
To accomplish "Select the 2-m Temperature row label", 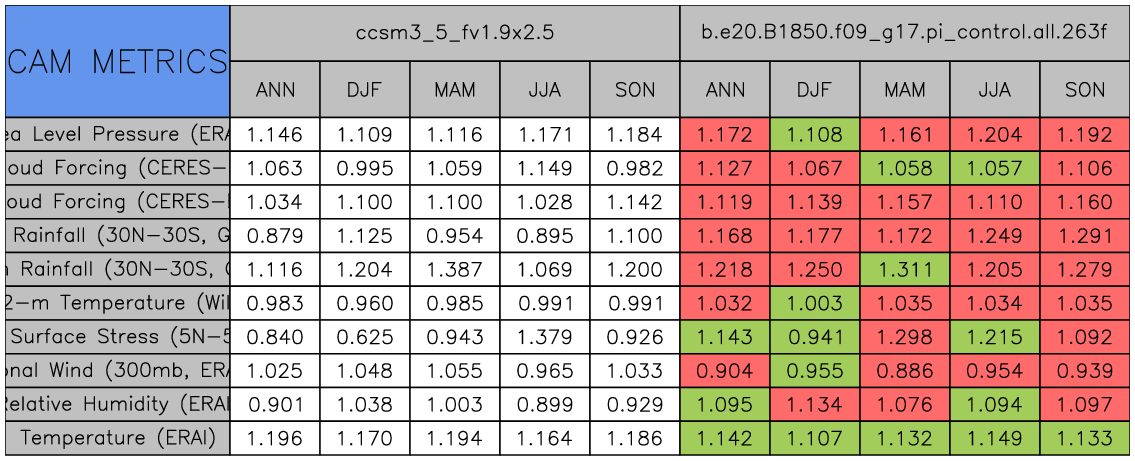I will (x=117, y=303).
